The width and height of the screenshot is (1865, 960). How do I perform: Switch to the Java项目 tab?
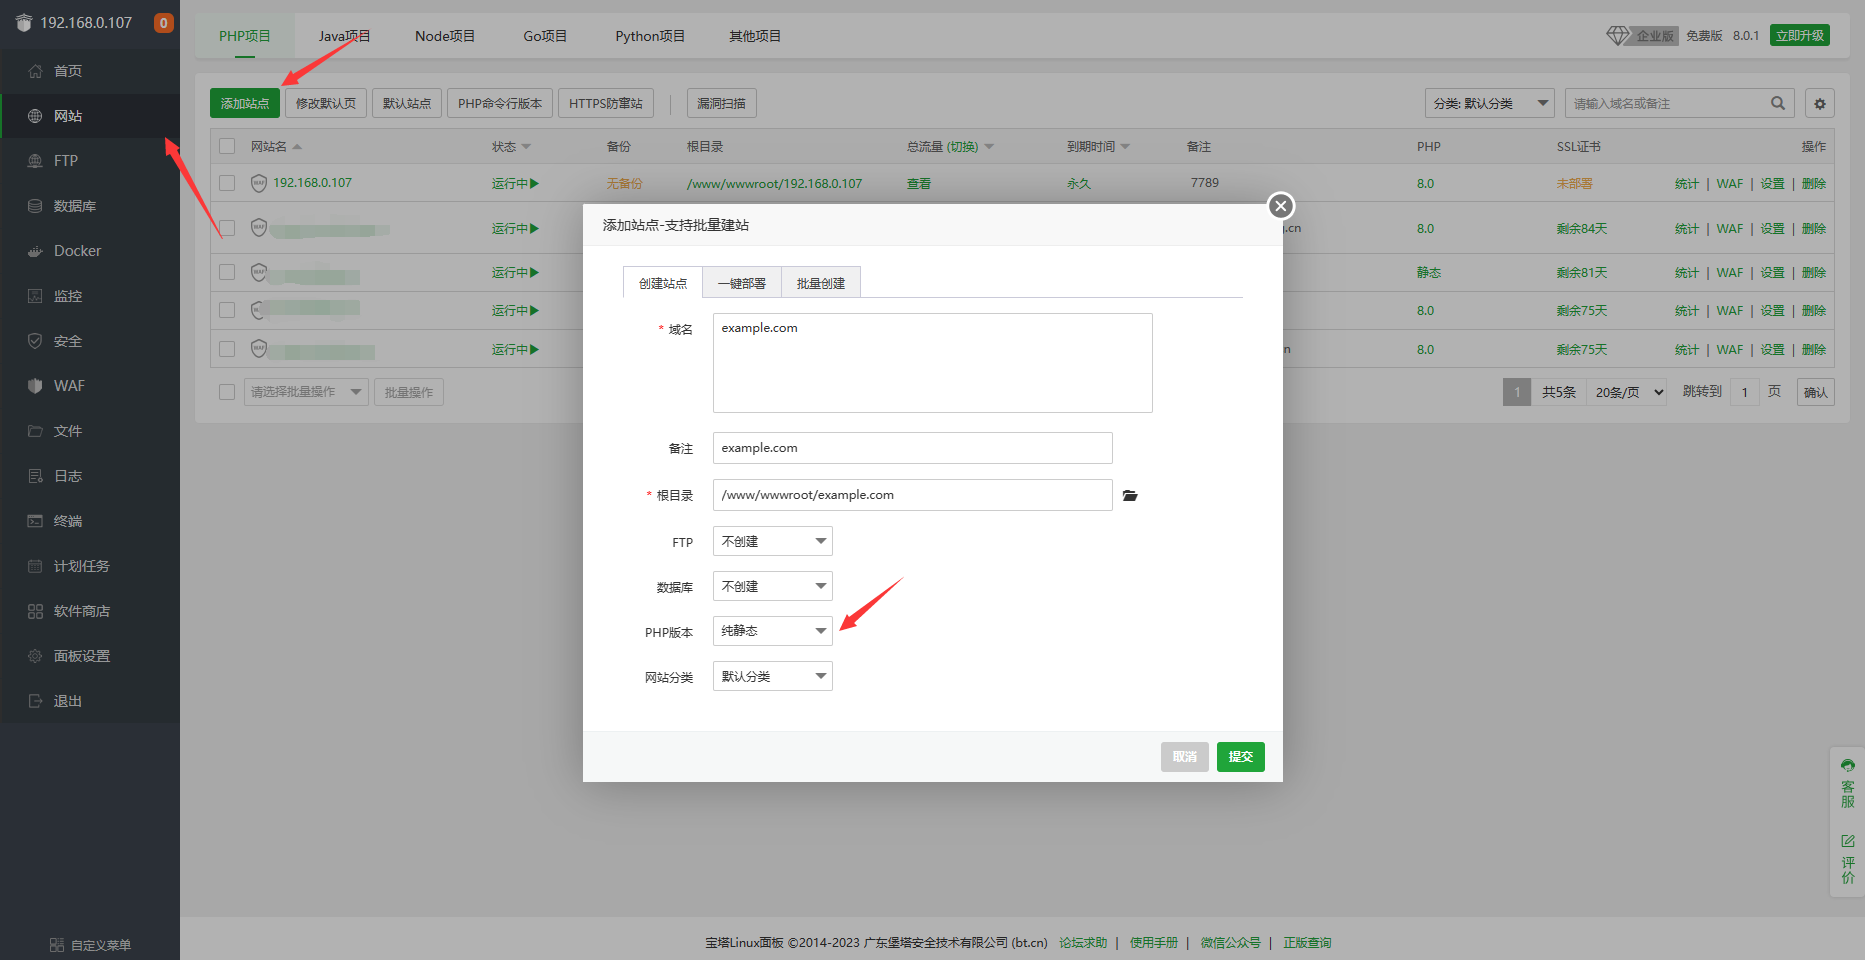[344, 36]
